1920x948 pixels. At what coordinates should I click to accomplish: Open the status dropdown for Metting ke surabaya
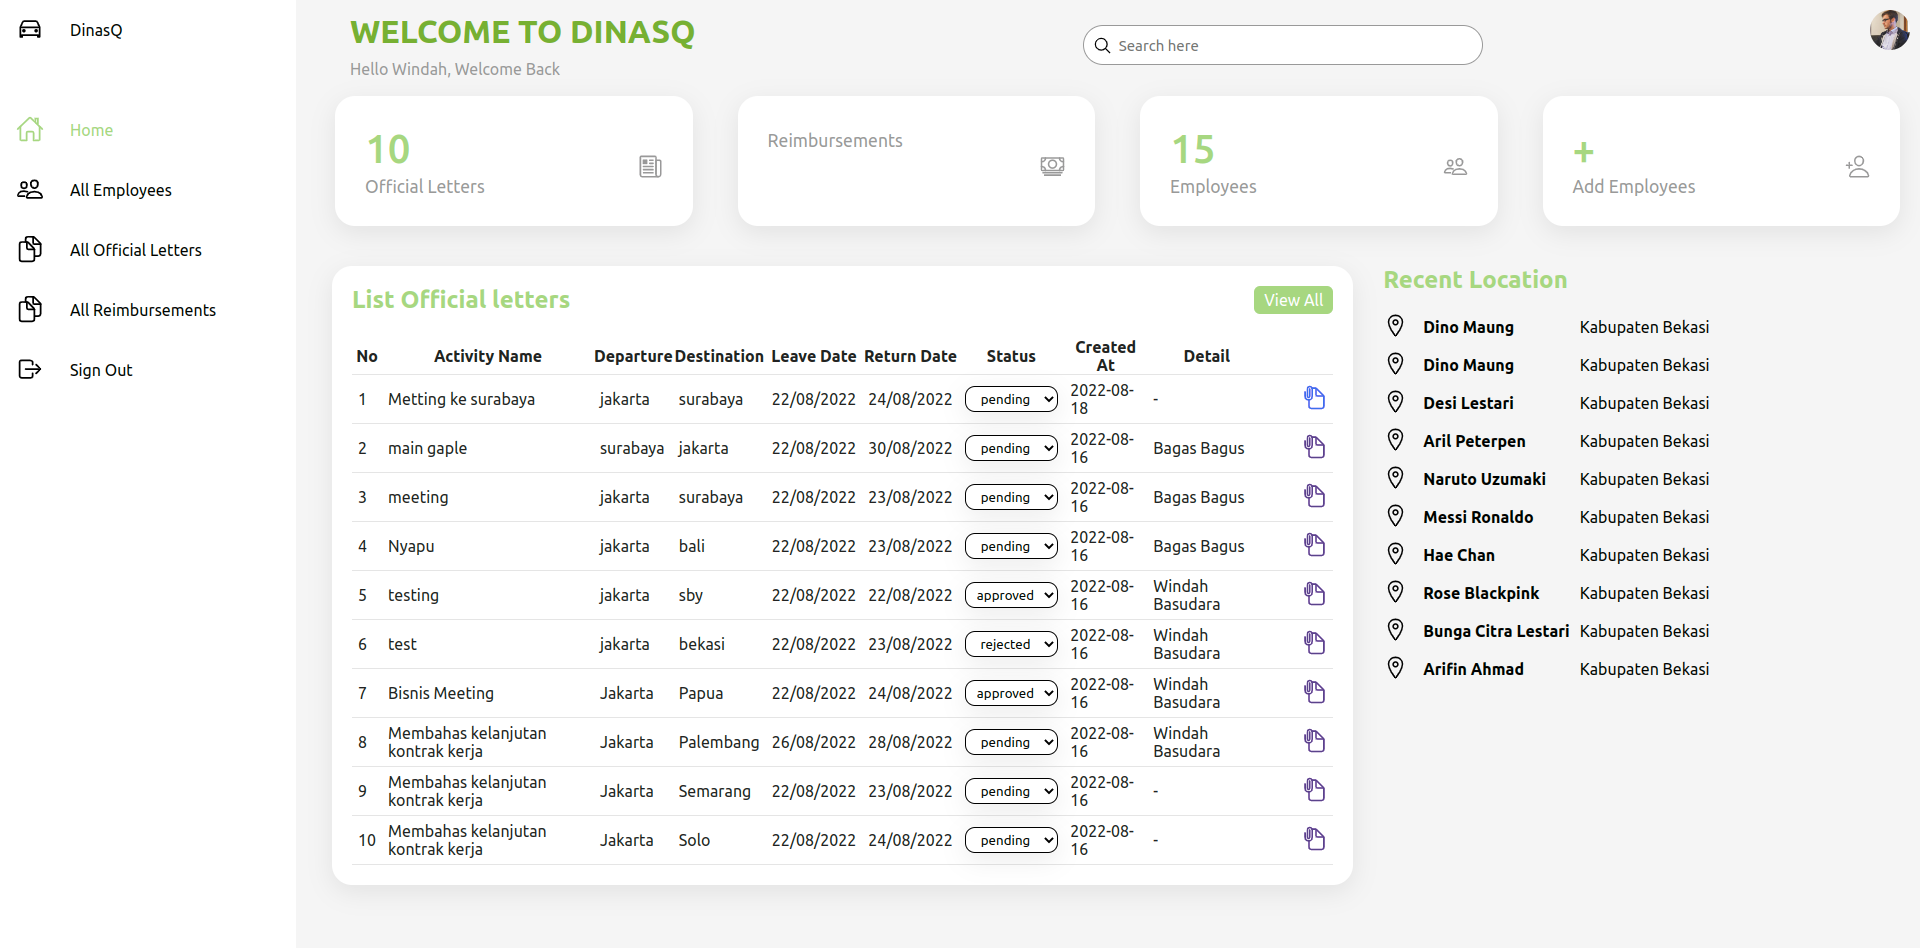[1011, 398]
